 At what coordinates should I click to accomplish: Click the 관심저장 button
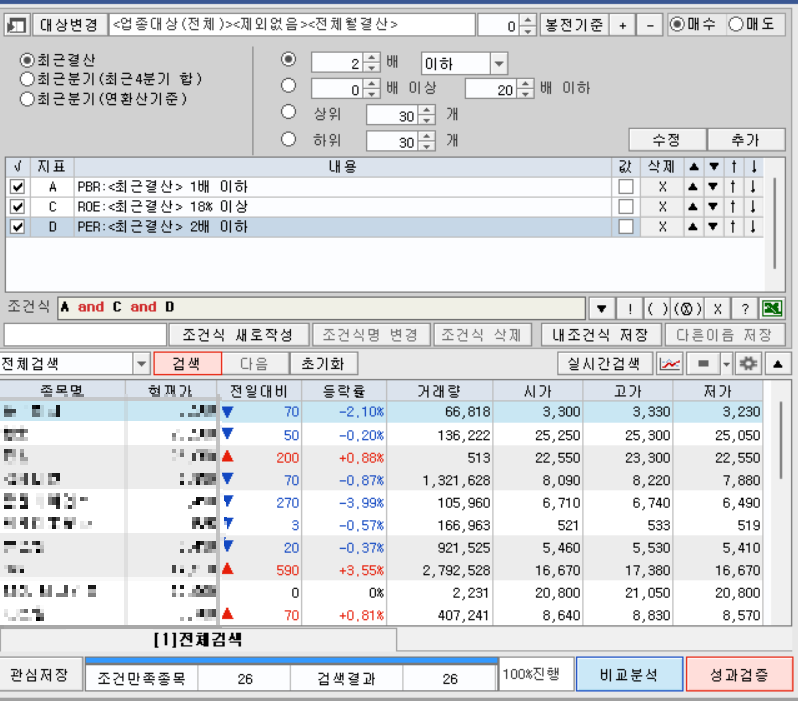coord(40,675)
